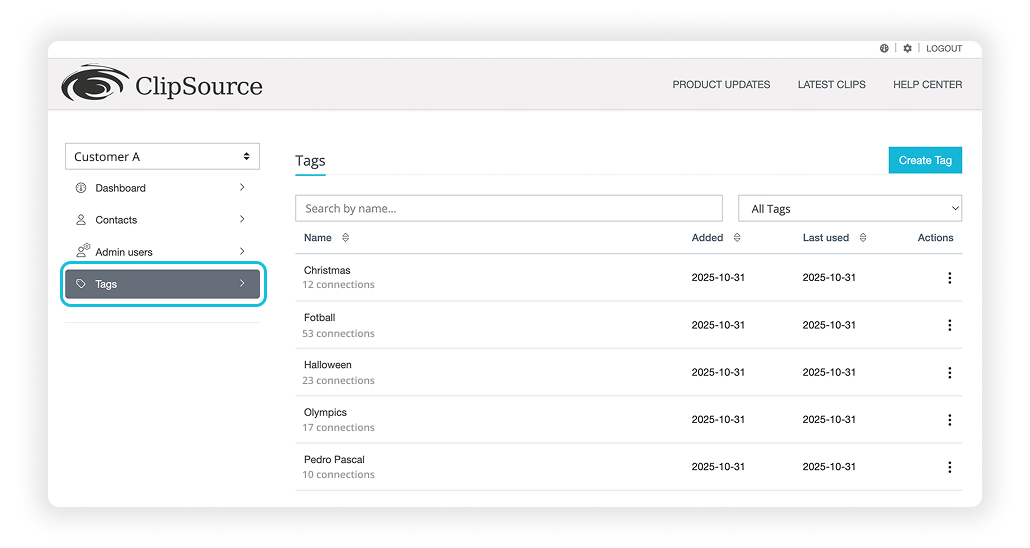Expand the Dashboard sidebar chevron
1030x548 pixels.
tap(242, 188)
